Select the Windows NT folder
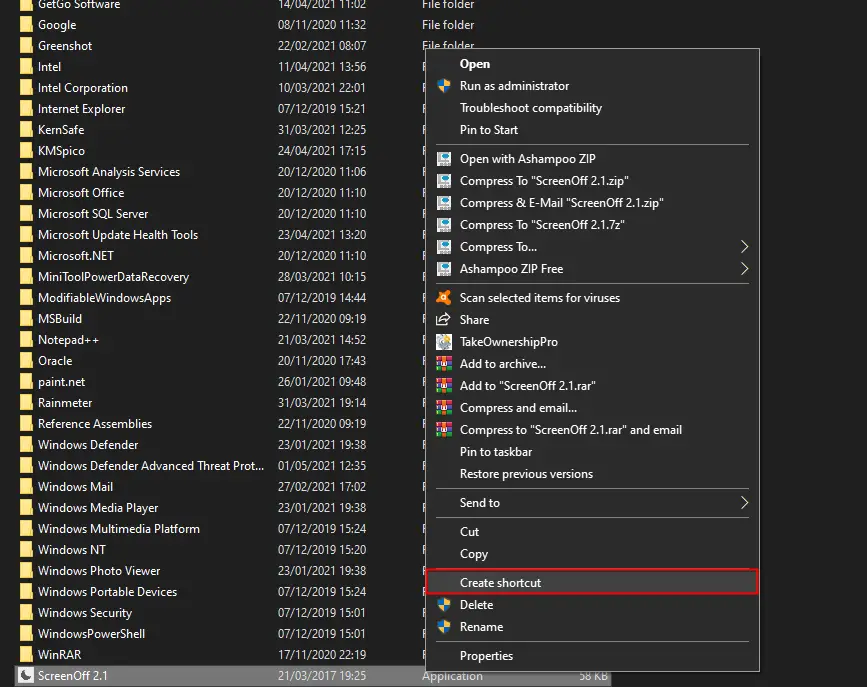This screenshot has height=687, width=867. pyautogui.click(x=71, y=550)
